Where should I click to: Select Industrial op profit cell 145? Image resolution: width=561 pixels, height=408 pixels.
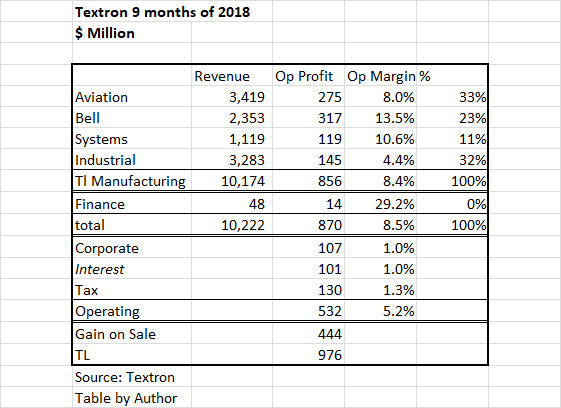click(308, 160)
